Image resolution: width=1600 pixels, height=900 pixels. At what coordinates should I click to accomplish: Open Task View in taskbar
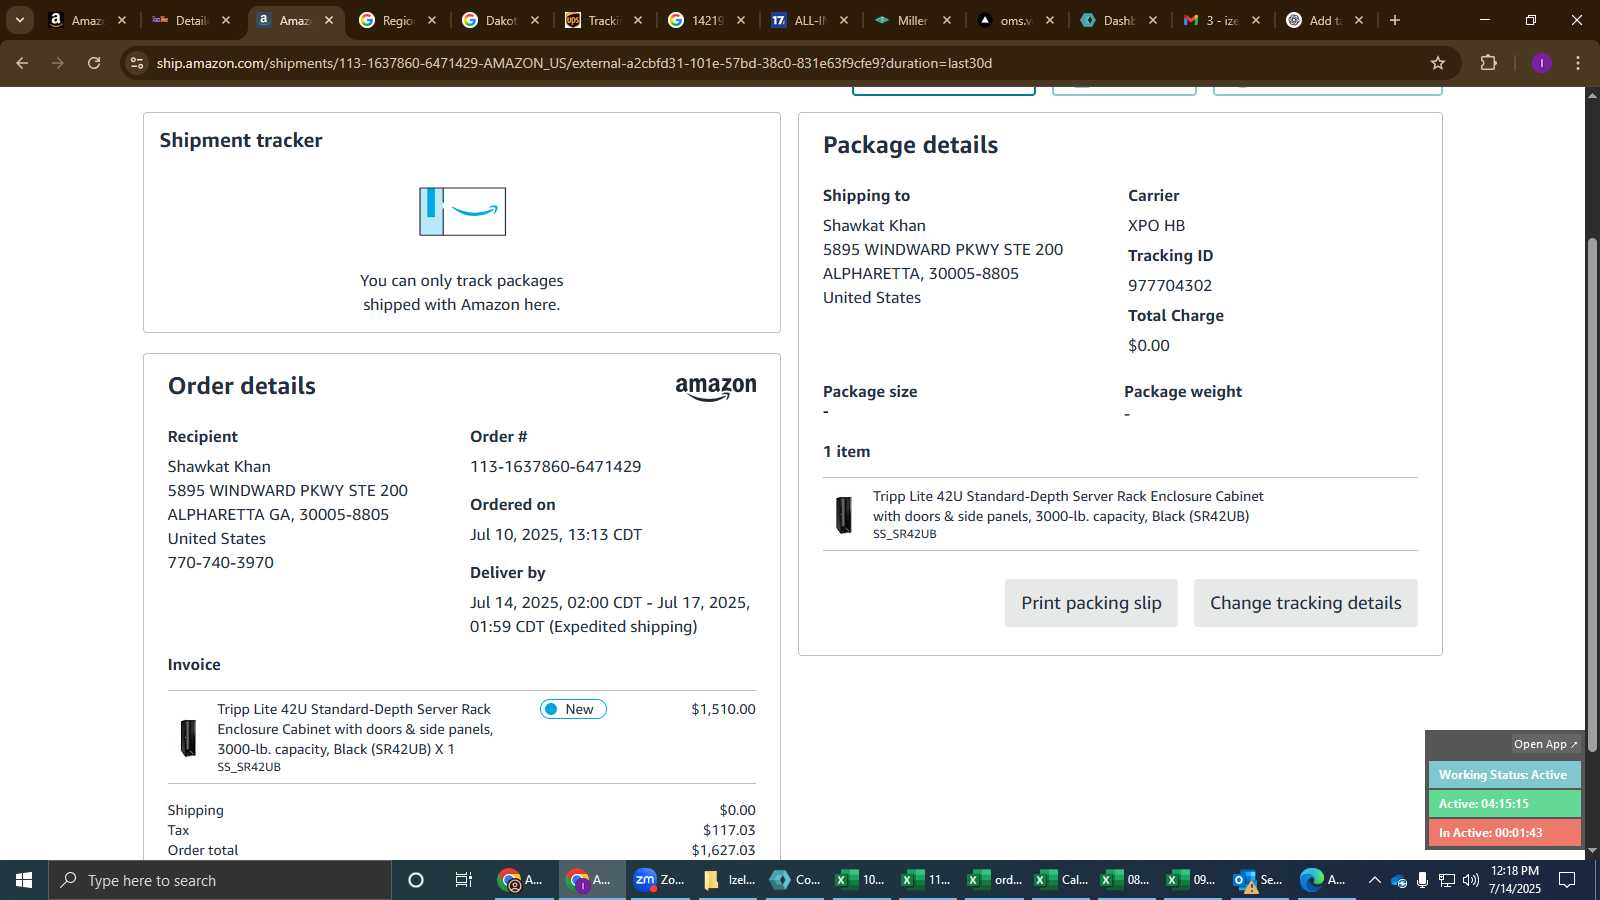pyautogui.click(x=464, y=880)
